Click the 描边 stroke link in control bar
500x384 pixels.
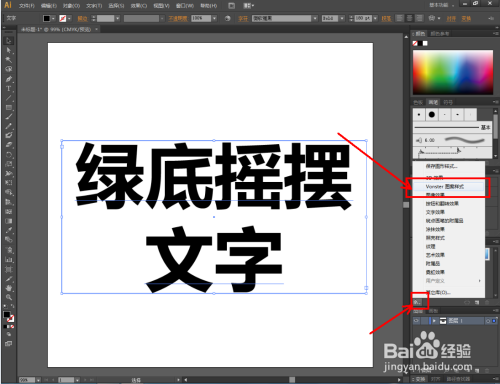[x=82, y=19]
